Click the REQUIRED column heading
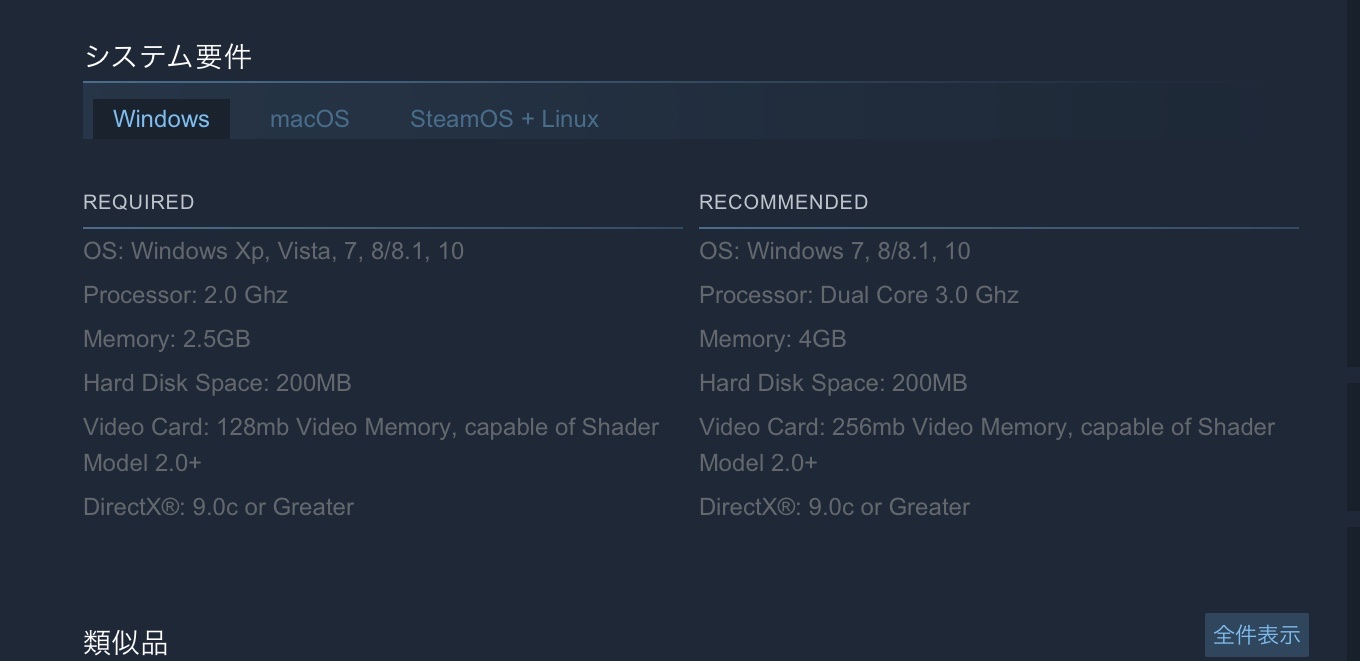The width and height of the screenshot is (1360, 661). (x=139, y=202)
